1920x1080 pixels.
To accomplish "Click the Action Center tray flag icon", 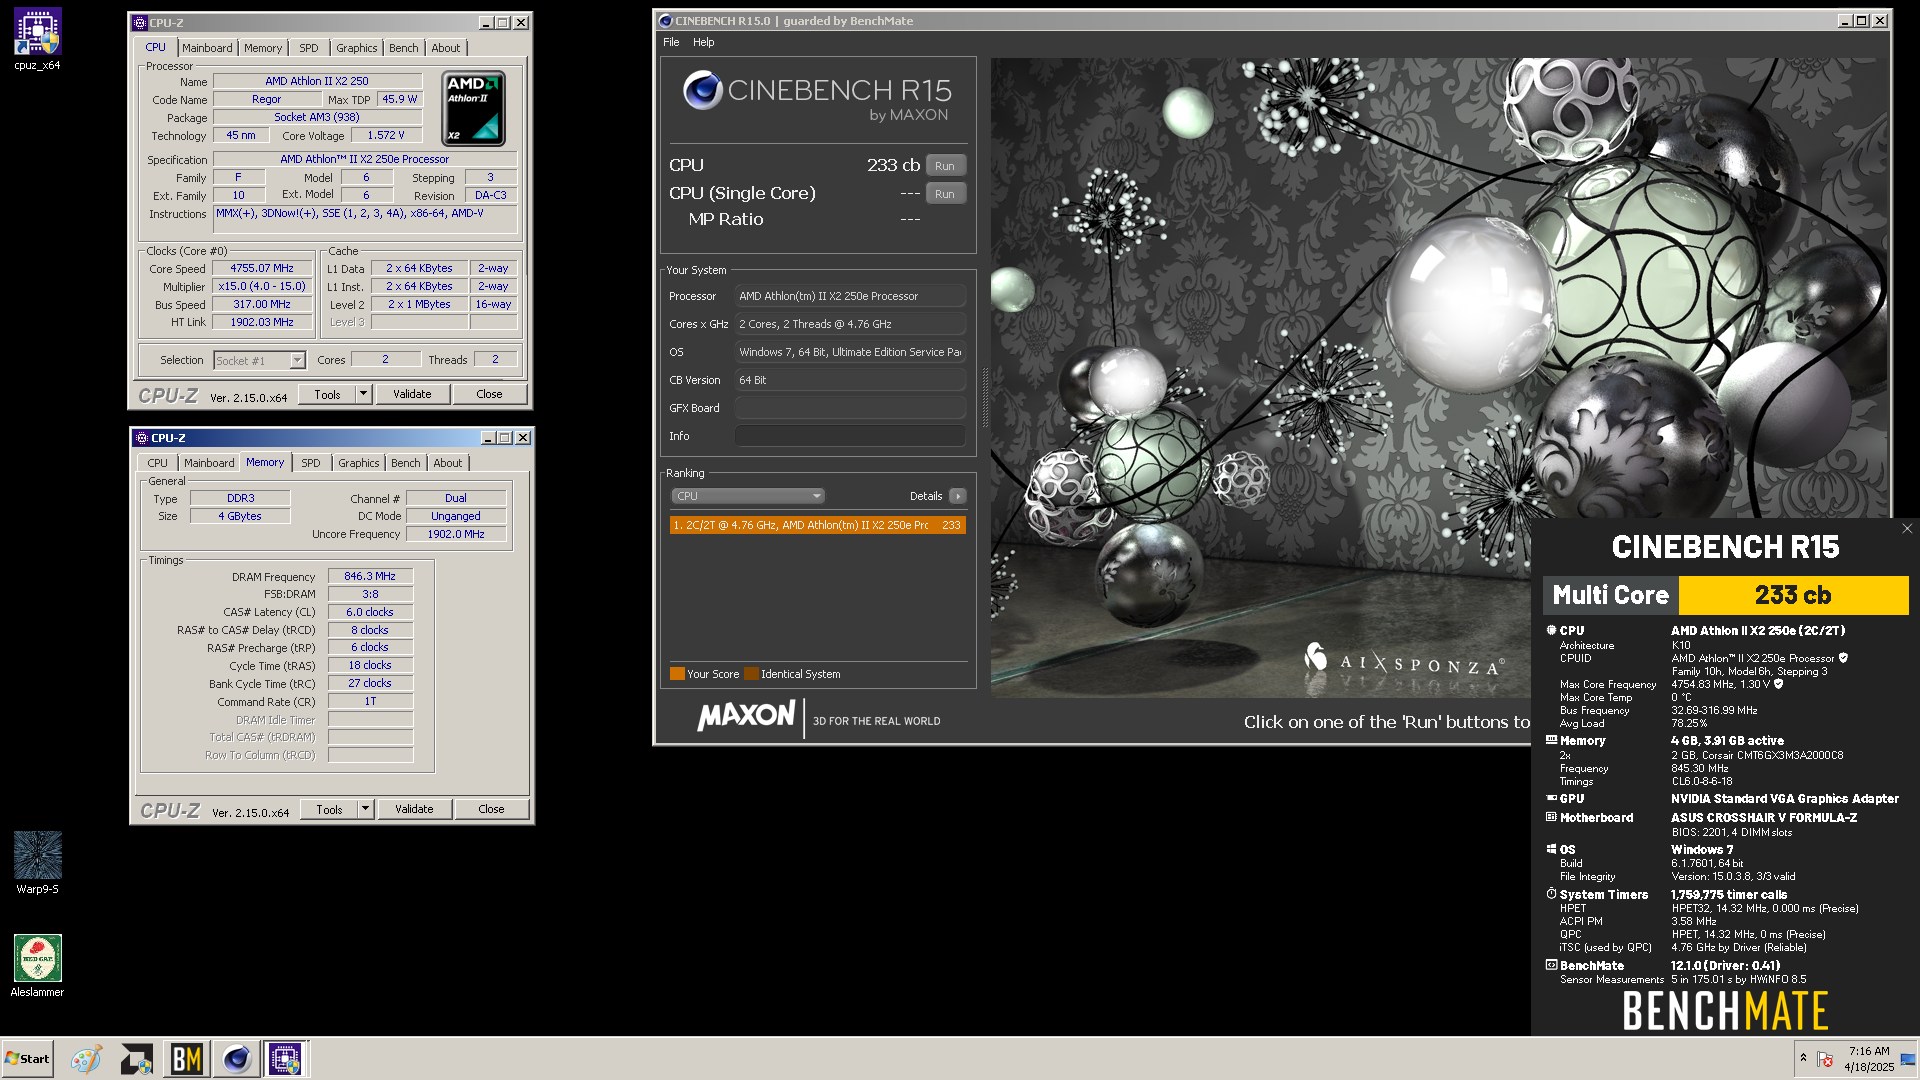I will 1825,1059.
